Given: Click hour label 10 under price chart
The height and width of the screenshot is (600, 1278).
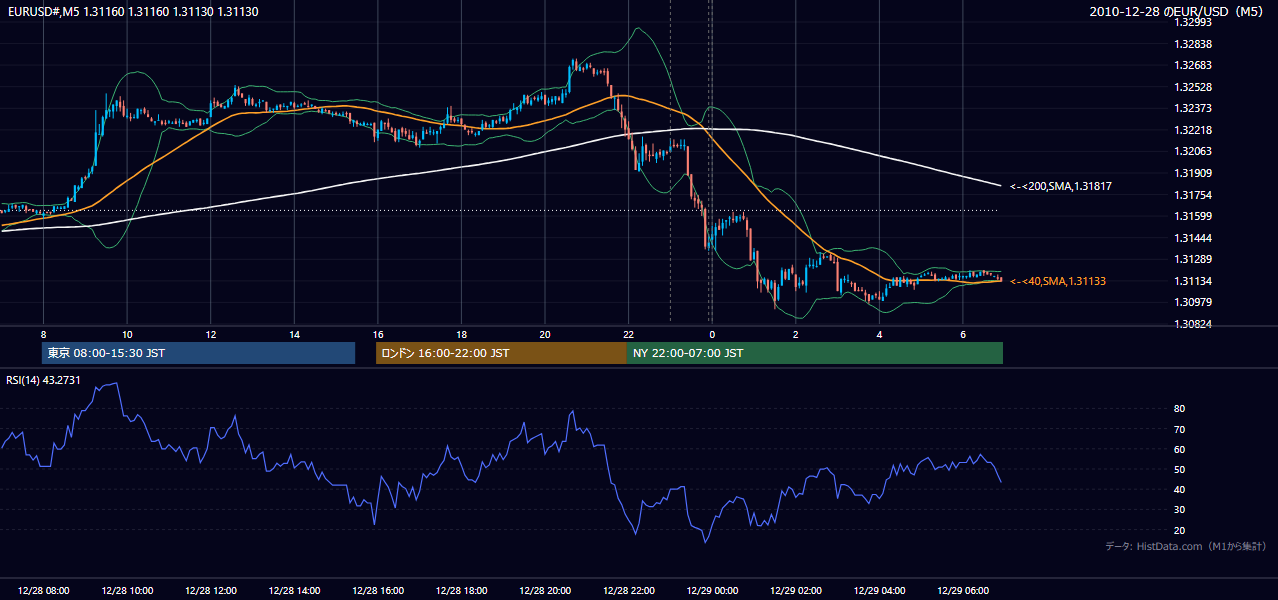Looking at the screenshot, I should pos(127,334).
